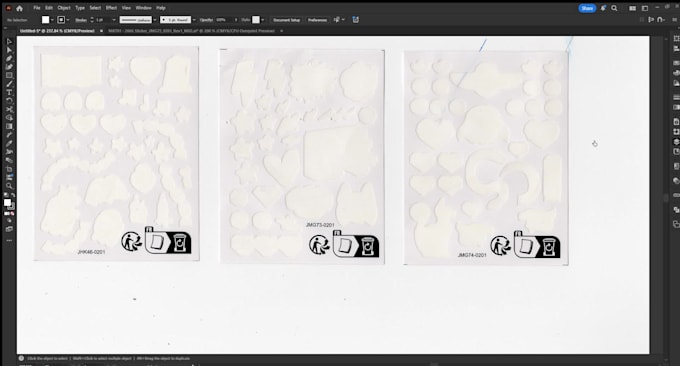Click the Change Screen Mode icon

click(9, 229)
